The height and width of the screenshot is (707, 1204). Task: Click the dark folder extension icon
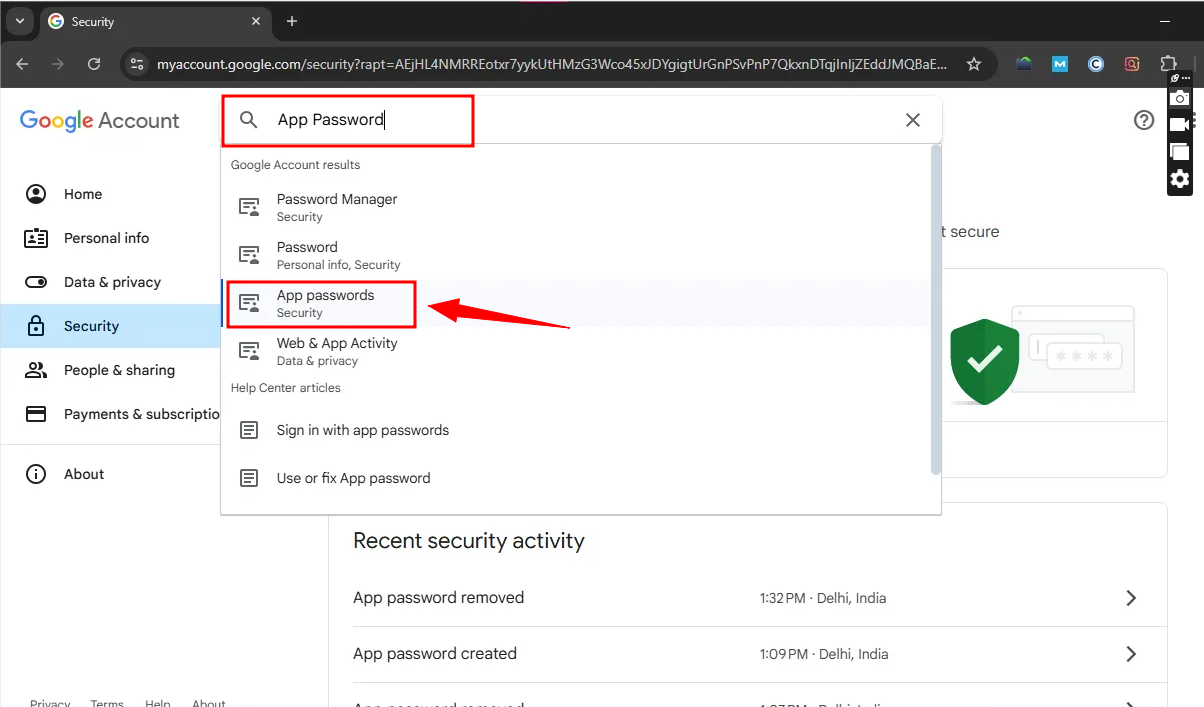(1024, 64)
